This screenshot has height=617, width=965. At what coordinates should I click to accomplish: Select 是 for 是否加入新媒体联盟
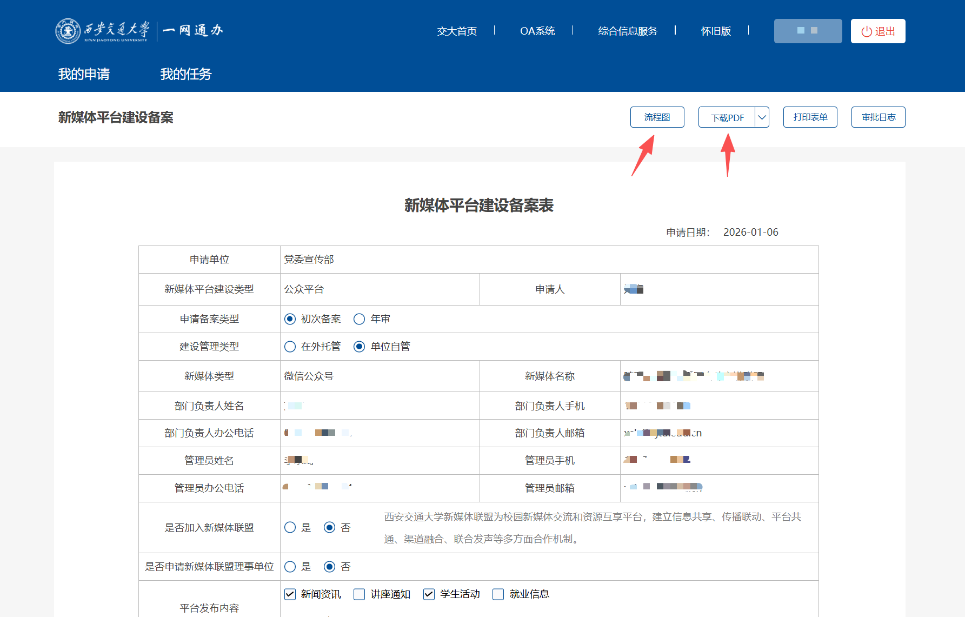coord(290,527)
